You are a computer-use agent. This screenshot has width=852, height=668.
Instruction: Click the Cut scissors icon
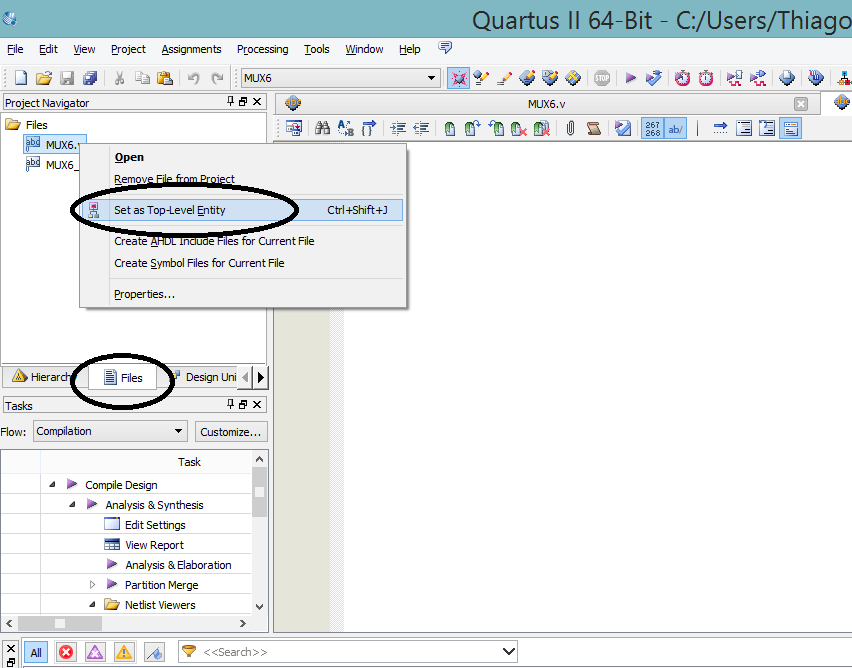[x=120, y=78]
